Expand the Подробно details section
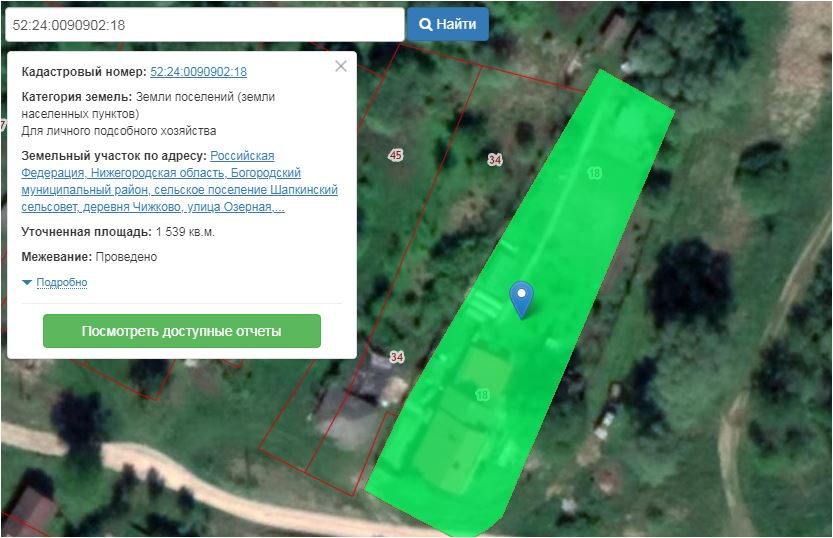Screen dimensions: 833x538 [x=62, y=283]
